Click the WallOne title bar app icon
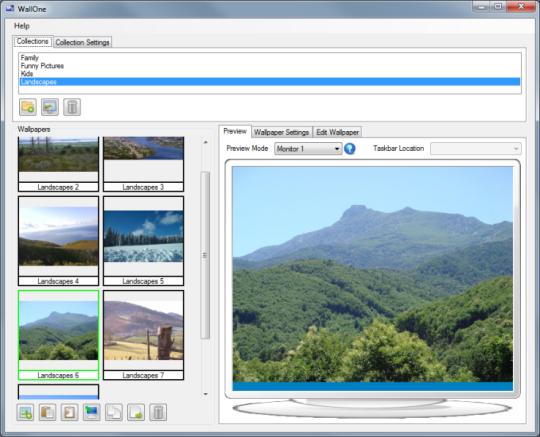This screenshot has width=540, height=437. [10, 9]
